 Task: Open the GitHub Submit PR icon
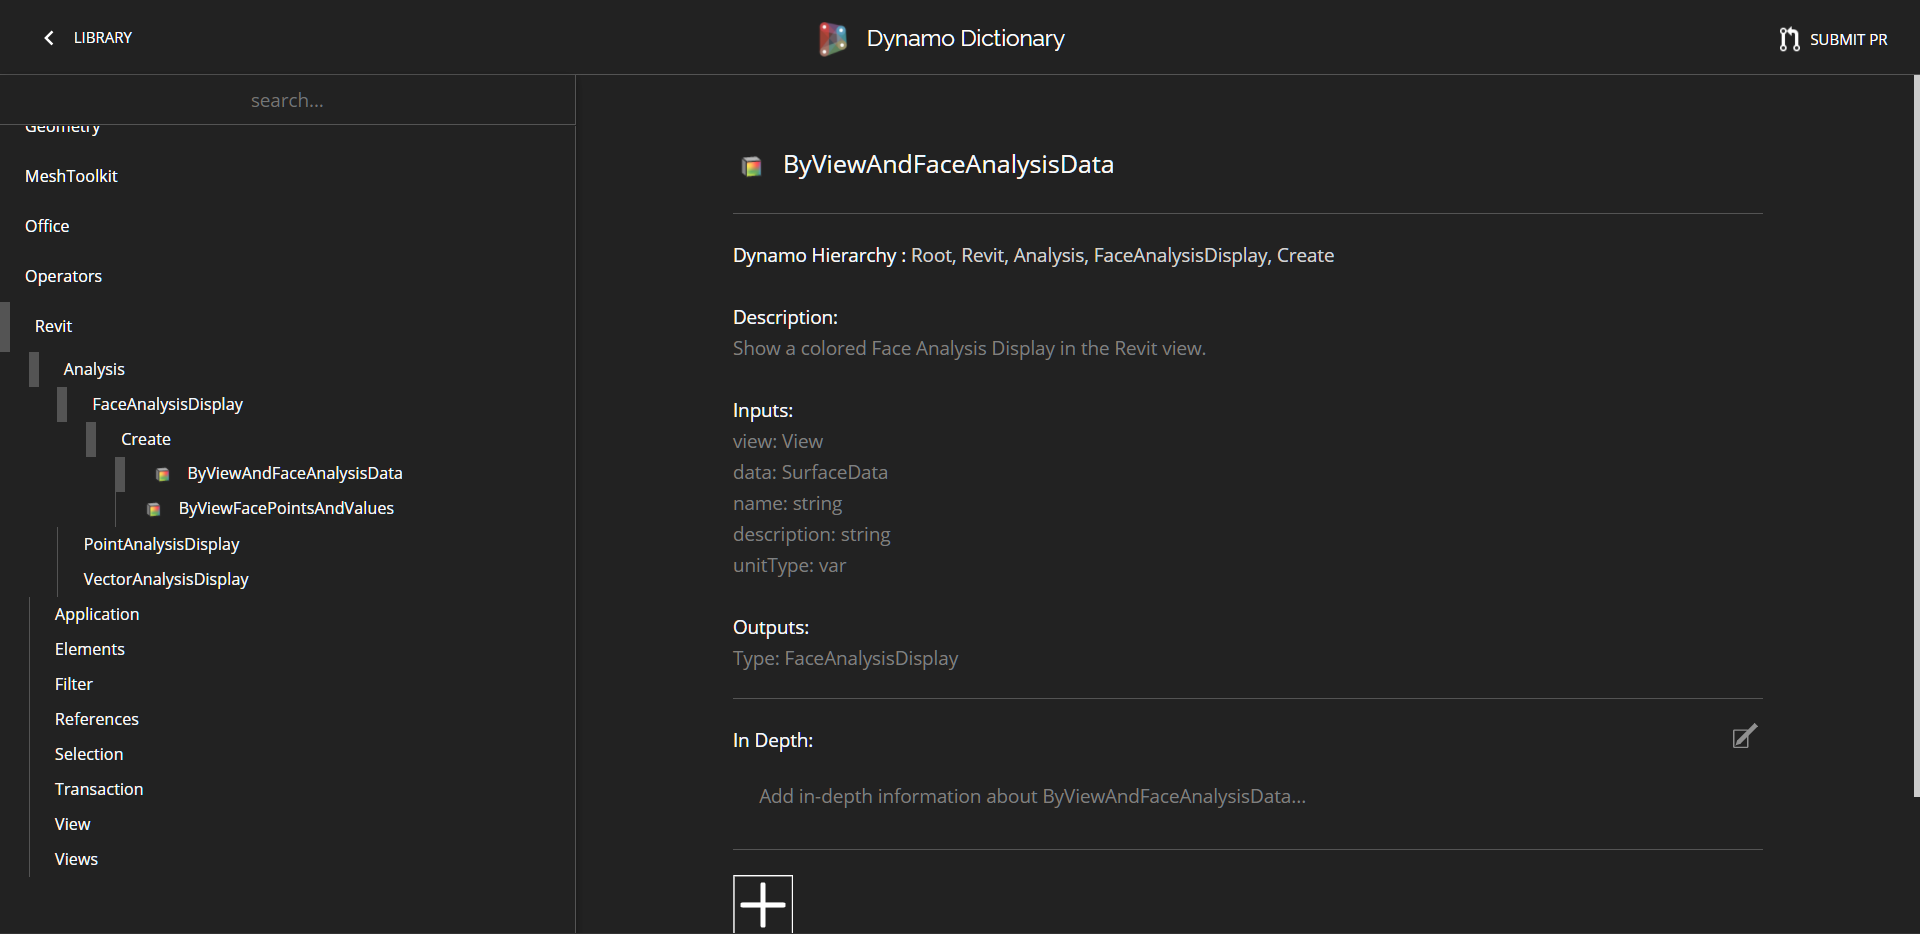[x=1790, y=38]
